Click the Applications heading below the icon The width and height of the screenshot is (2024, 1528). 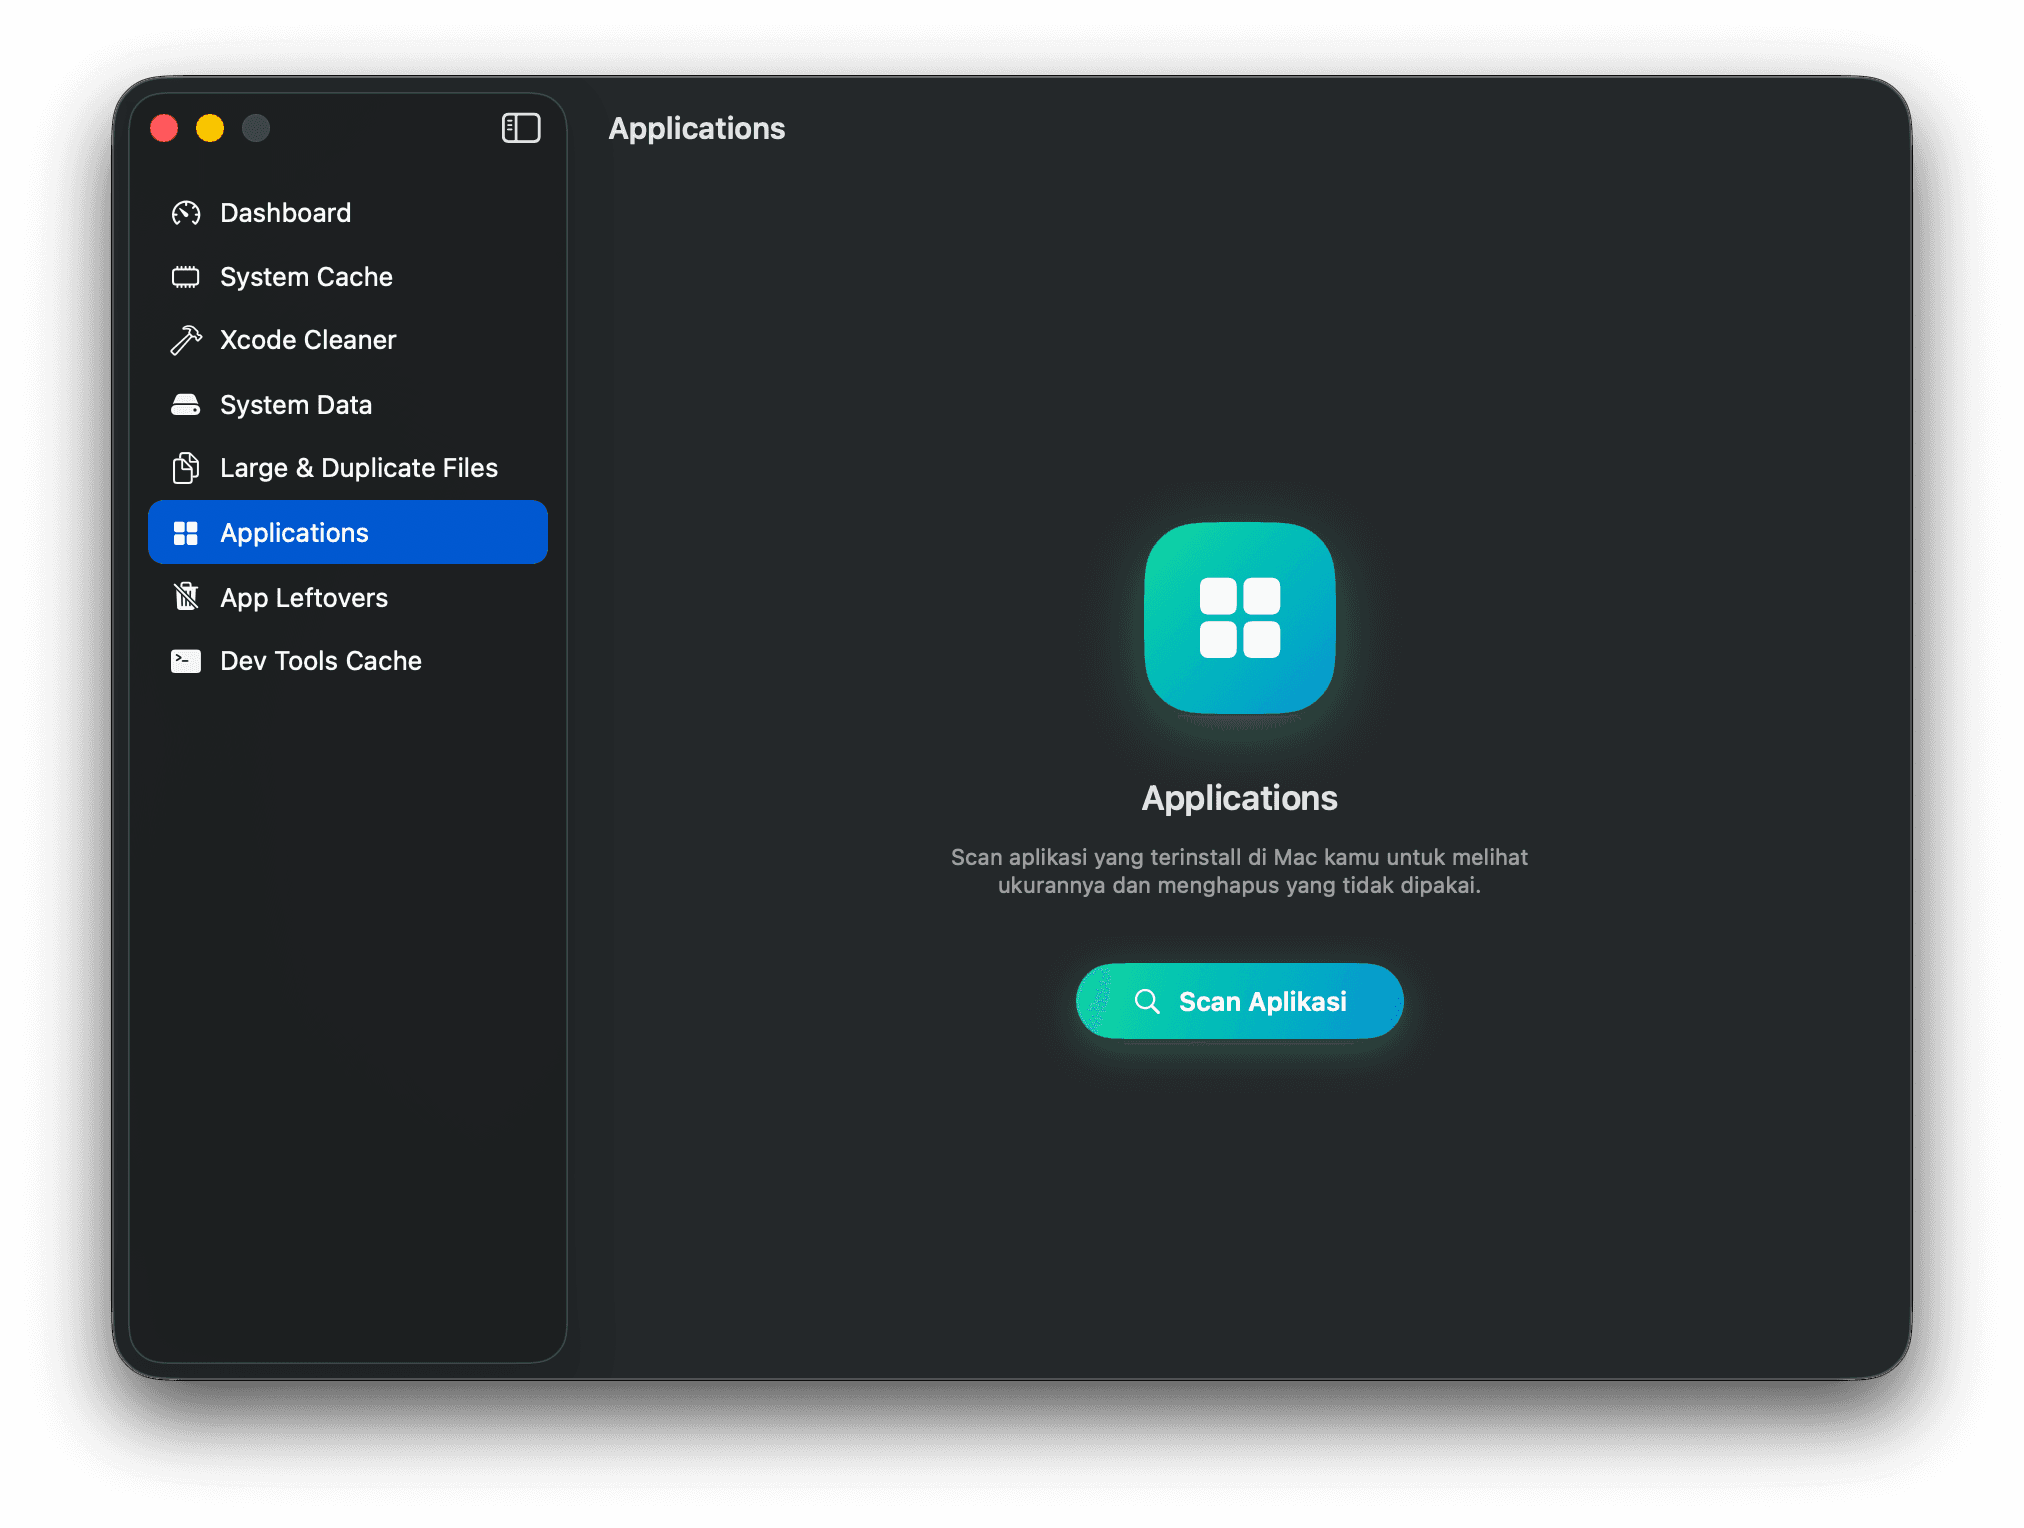[1240, 798]
